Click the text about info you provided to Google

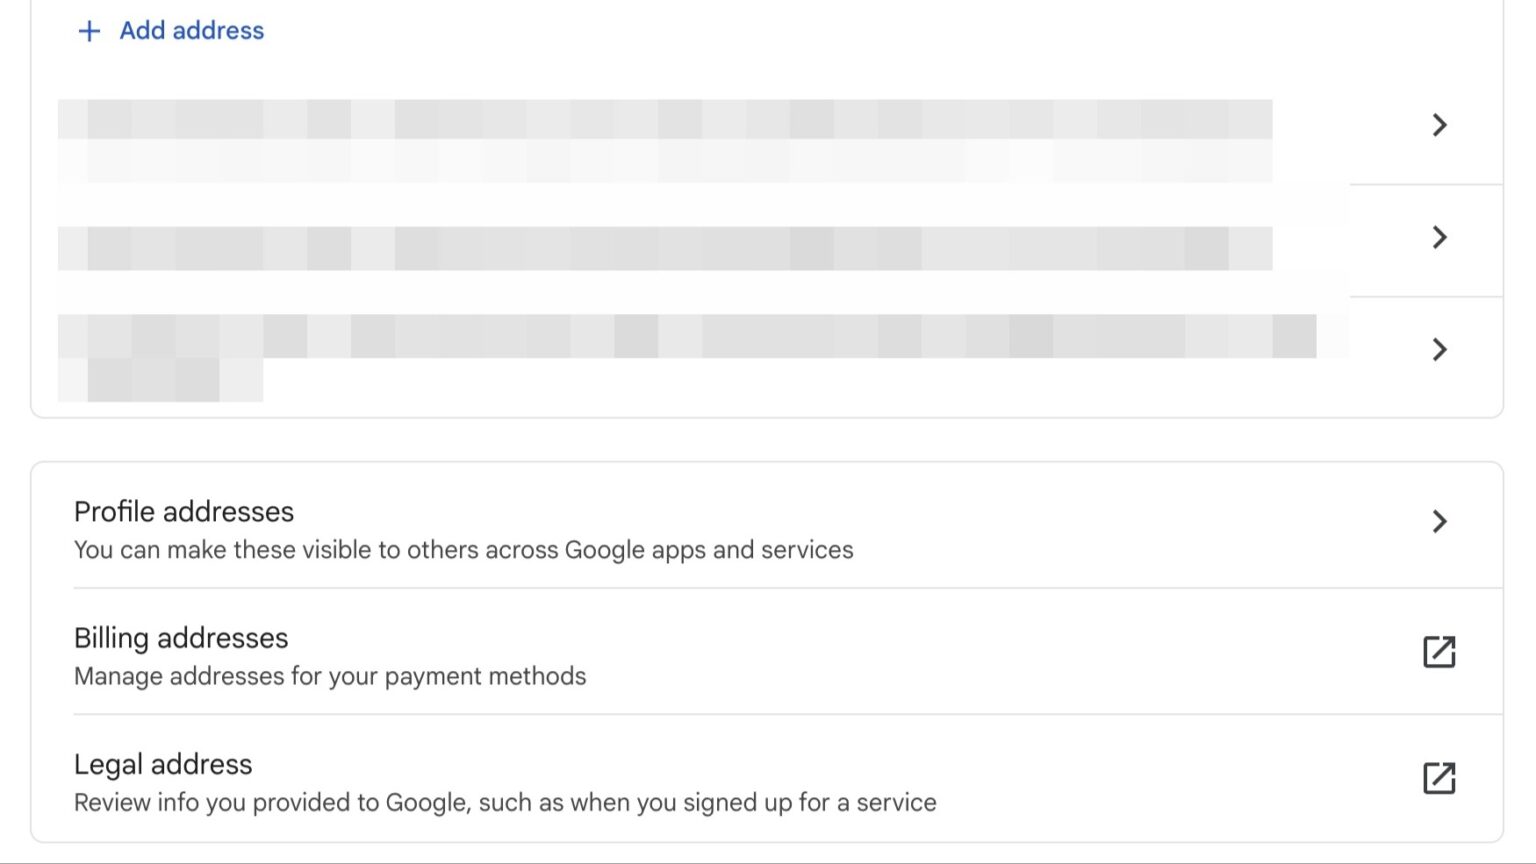click(505, 802)
